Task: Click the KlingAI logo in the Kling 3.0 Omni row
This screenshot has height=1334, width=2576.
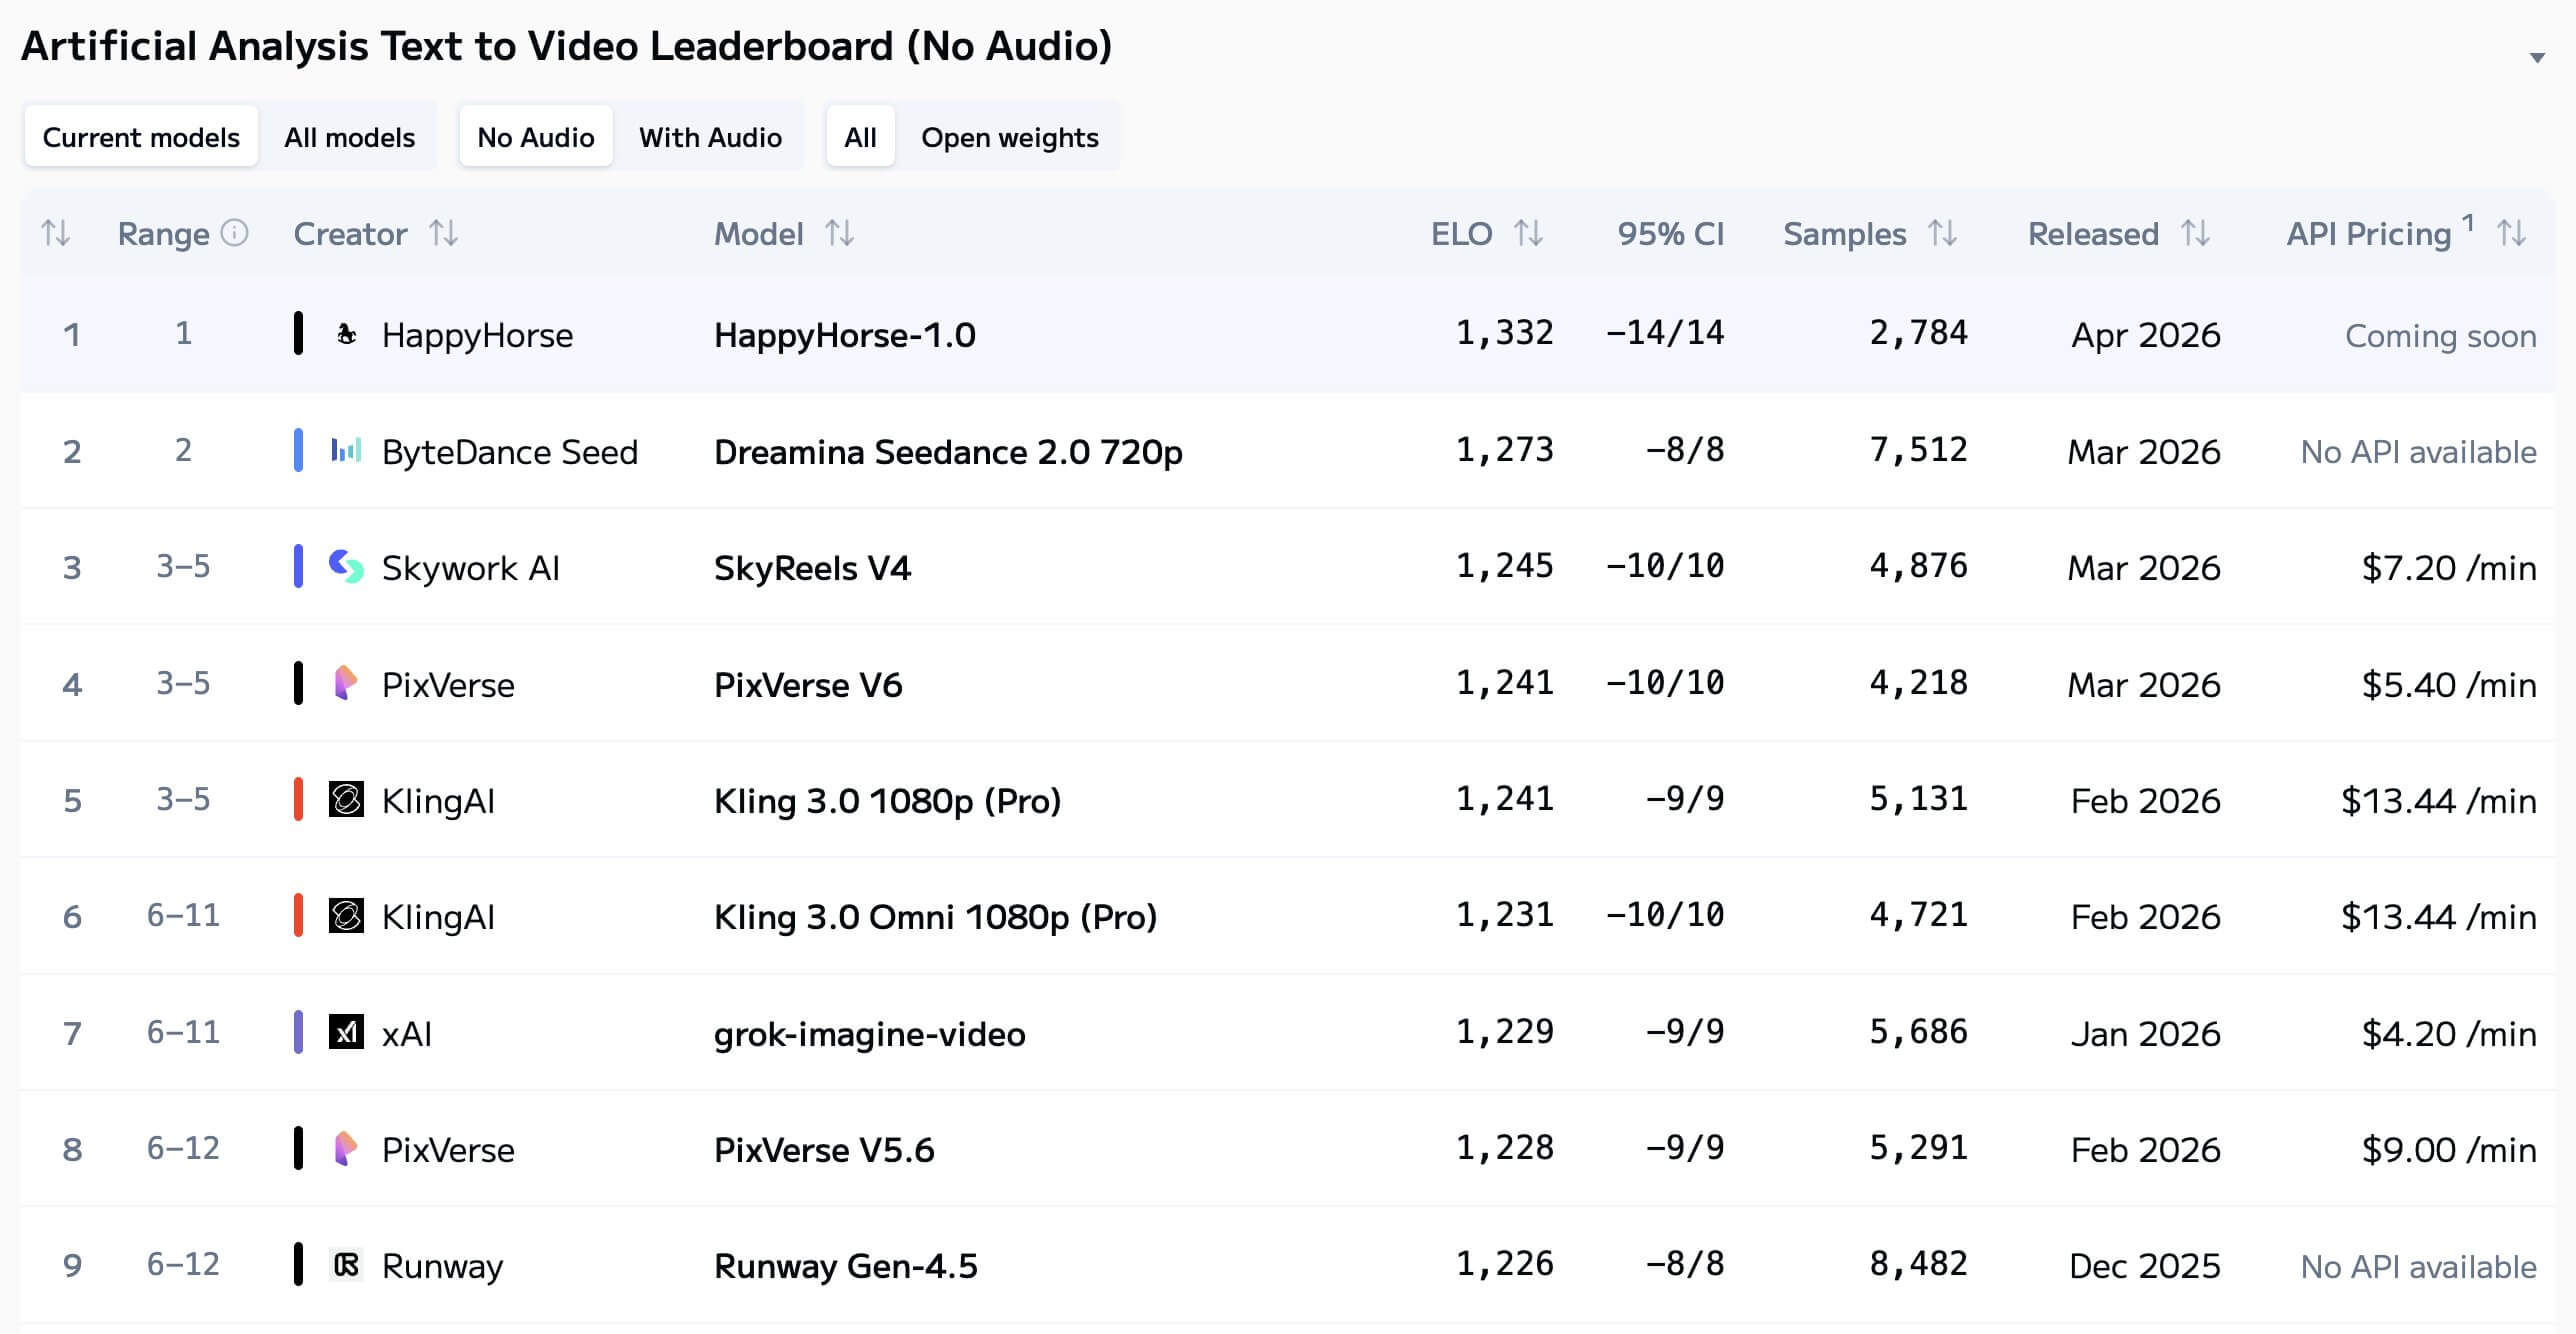Action: tap(346, 916)
